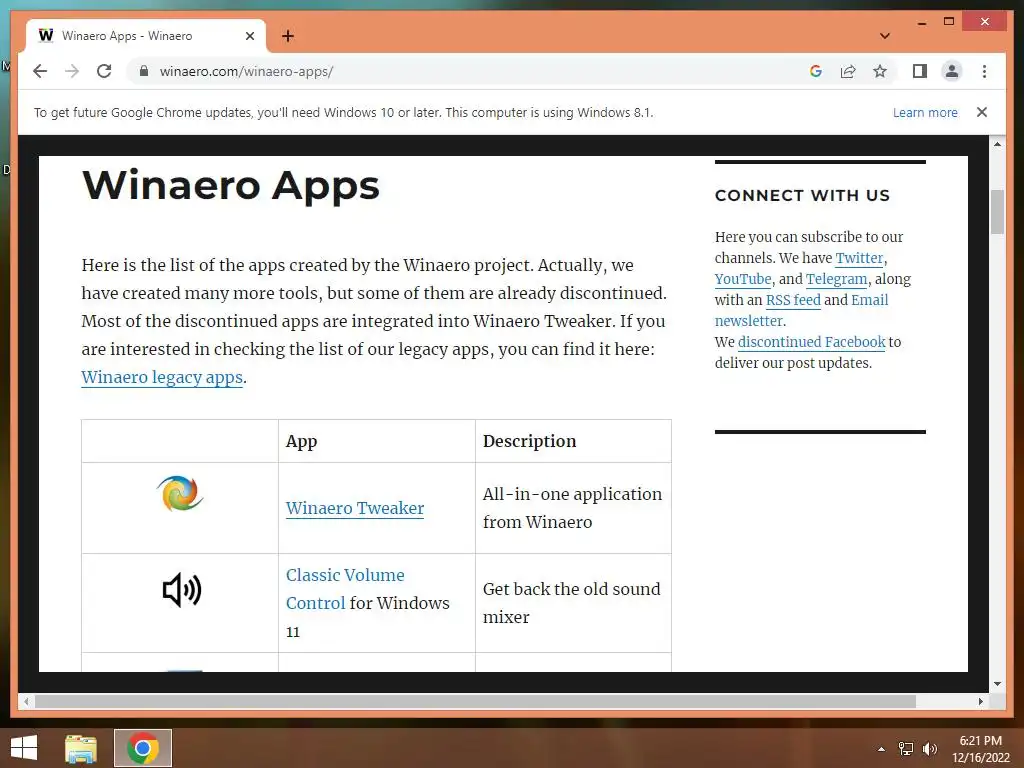The width and height of the screenshot is (1024, 768).
Task: Open the network tray icon
Action: [x=906, y=749]
